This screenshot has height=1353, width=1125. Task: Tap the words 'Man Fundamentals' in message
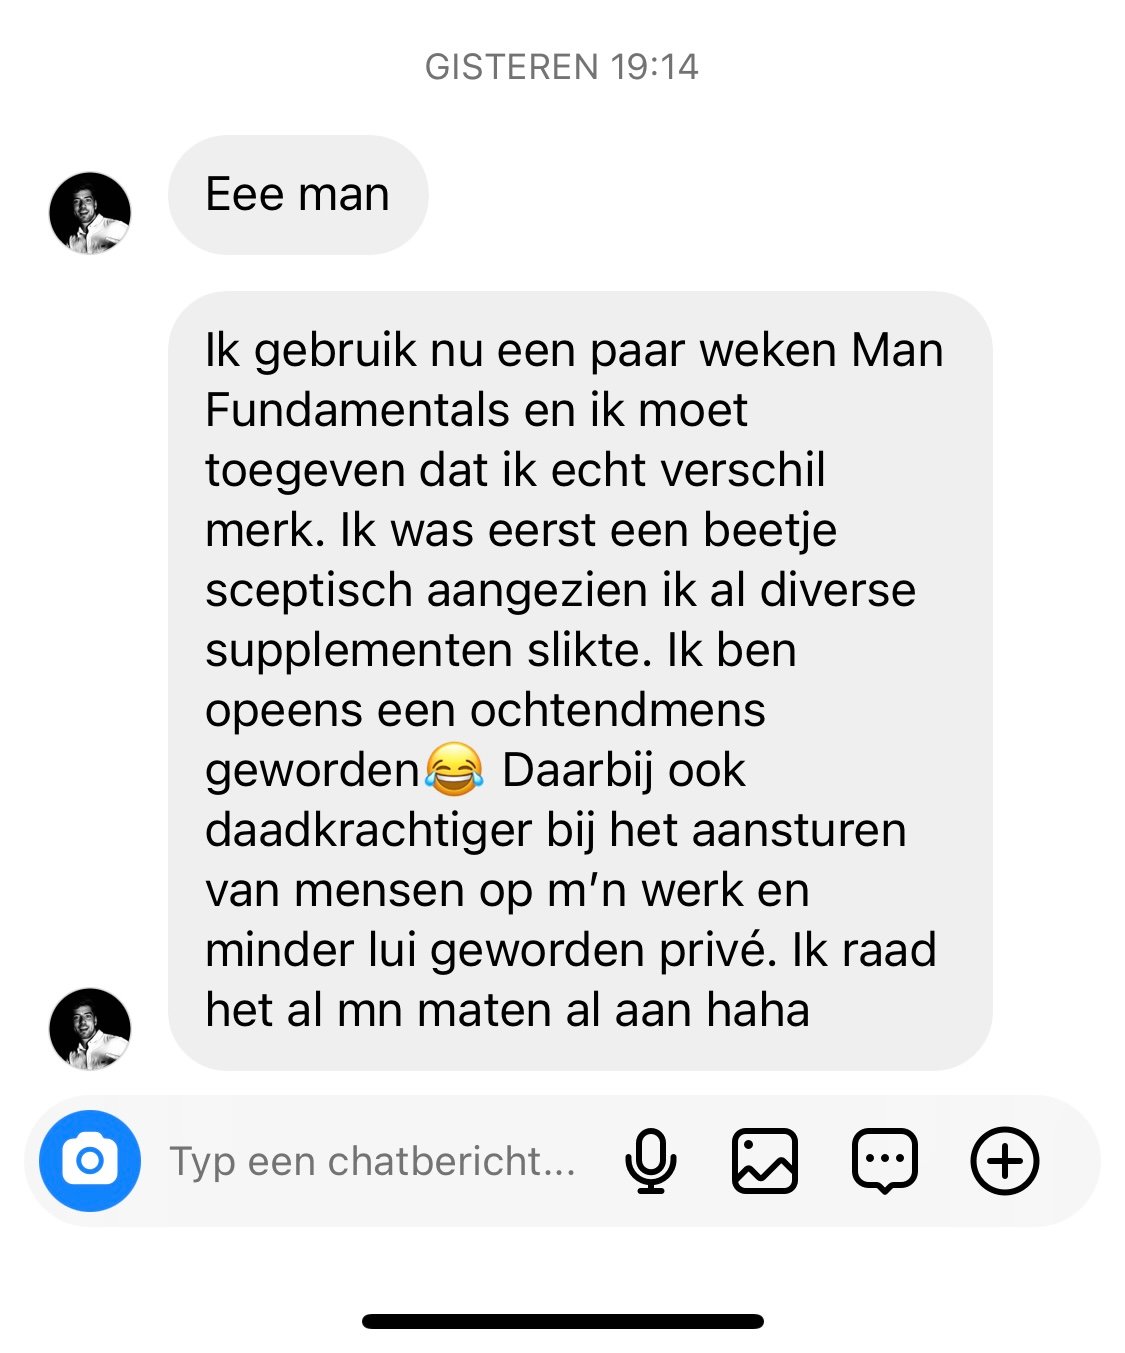point(574,380)
